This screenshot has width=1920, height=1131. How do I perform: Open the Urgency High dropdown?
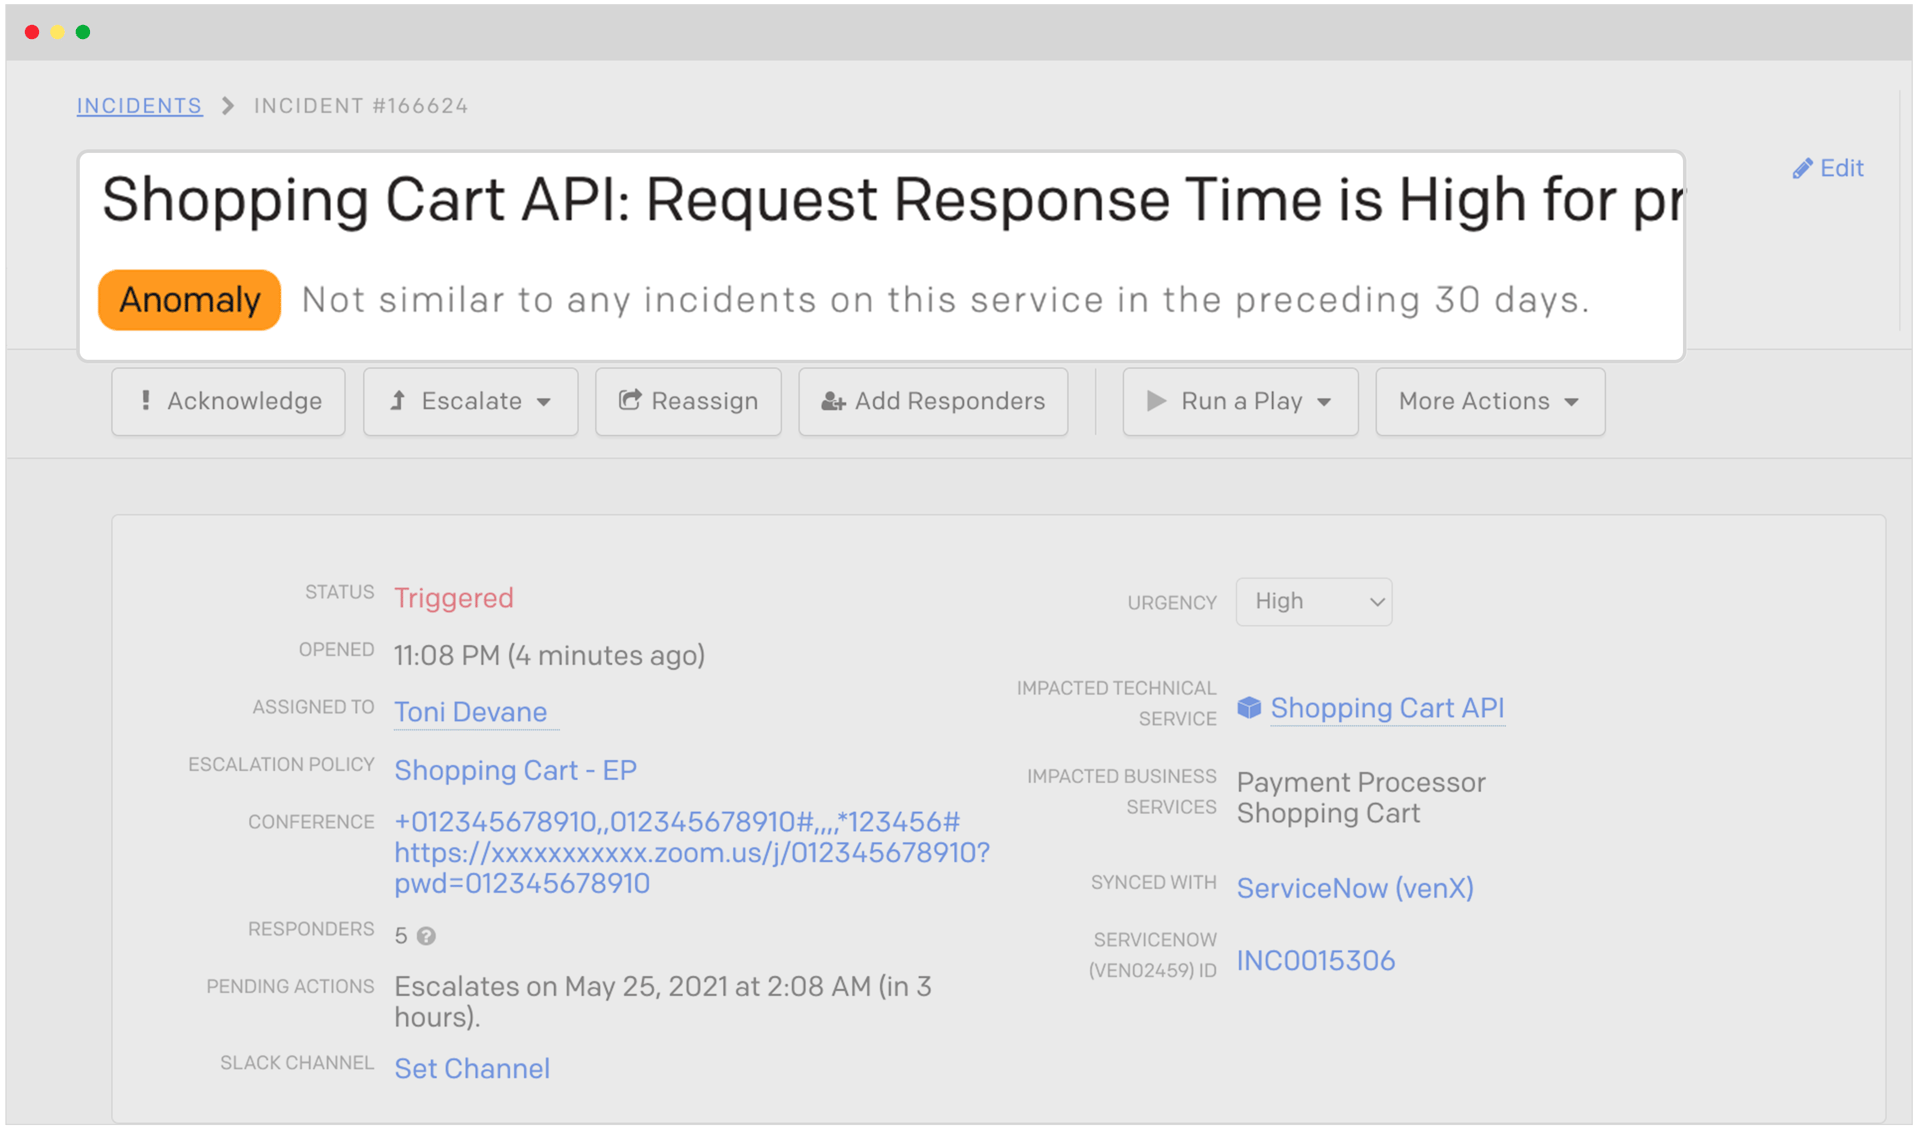(1313, 602)
